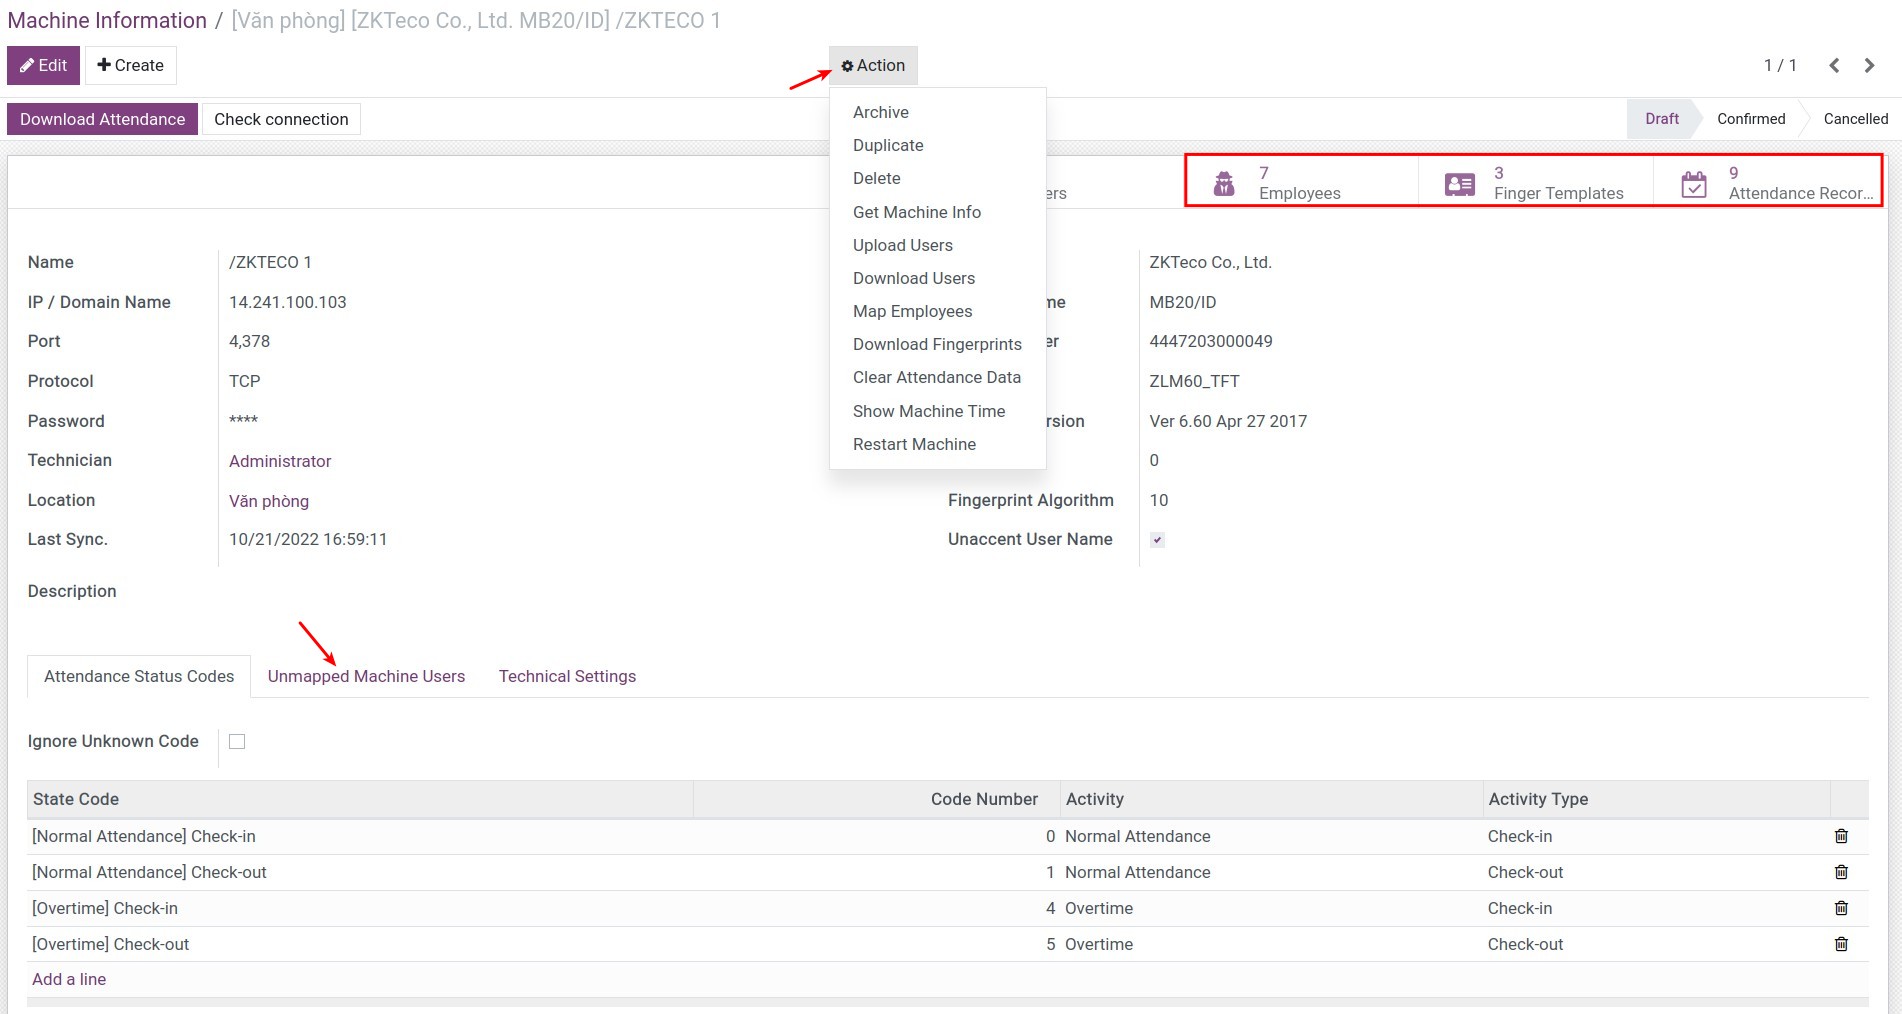
Task: Select the Confirmed status stage
Action: coord(1750,119)
